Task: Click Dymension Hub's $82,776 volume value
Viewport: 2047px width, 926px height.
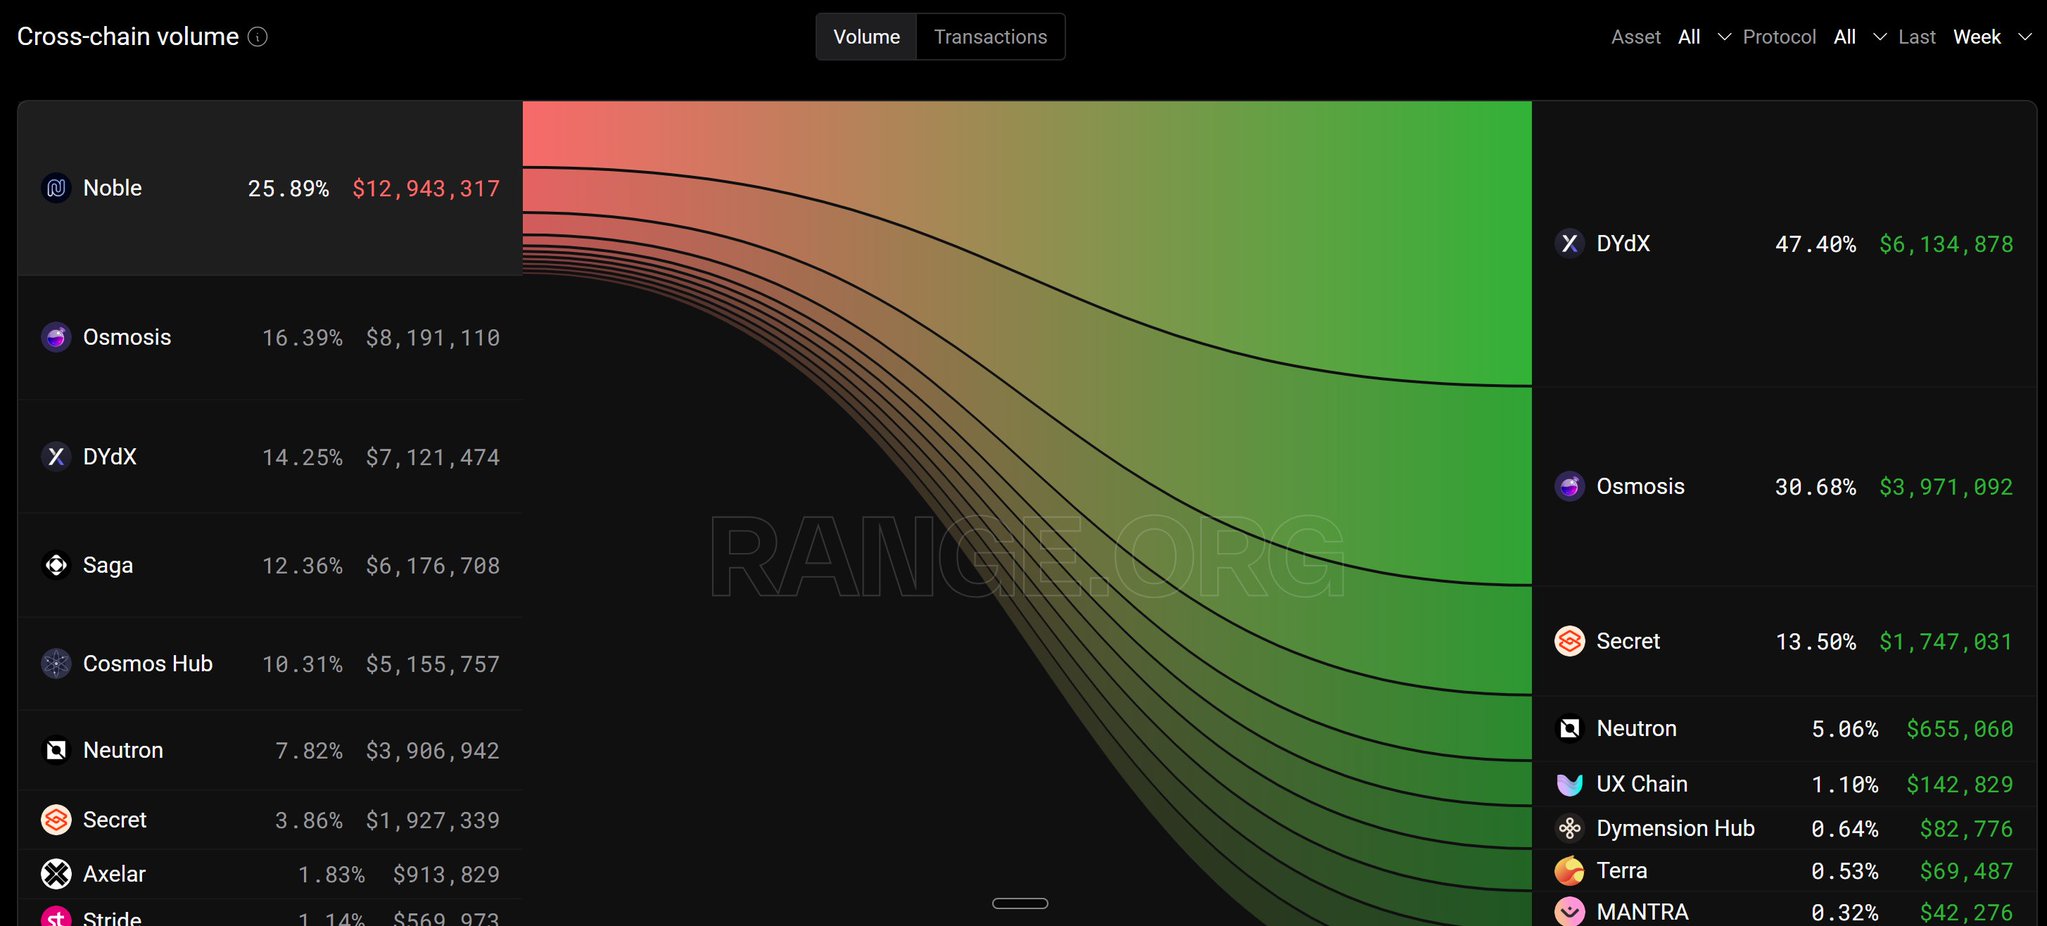Action: click(1967, 829)
